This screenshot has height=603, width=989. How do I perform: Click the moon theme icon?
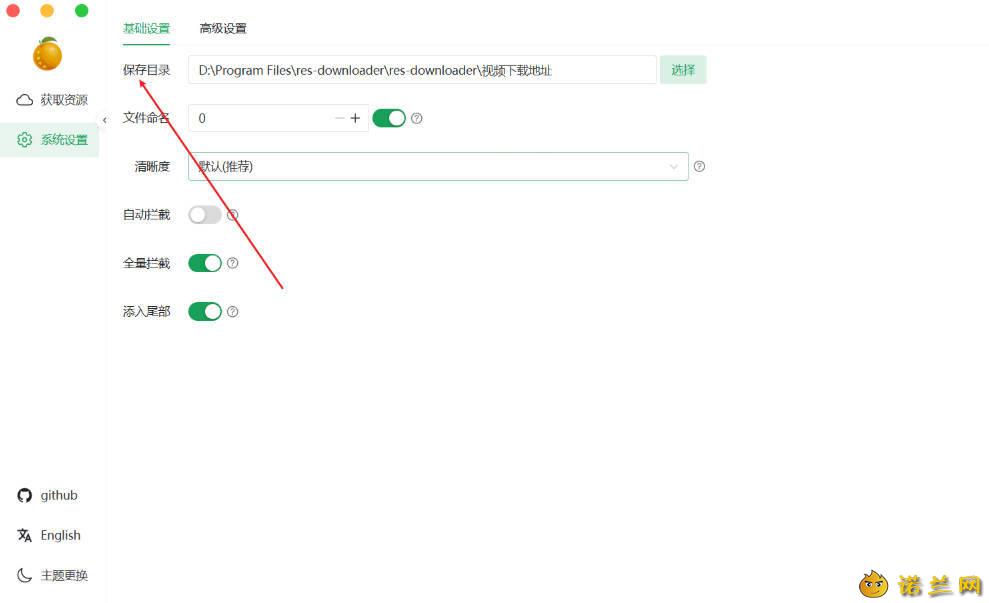(x=25, y=575)
